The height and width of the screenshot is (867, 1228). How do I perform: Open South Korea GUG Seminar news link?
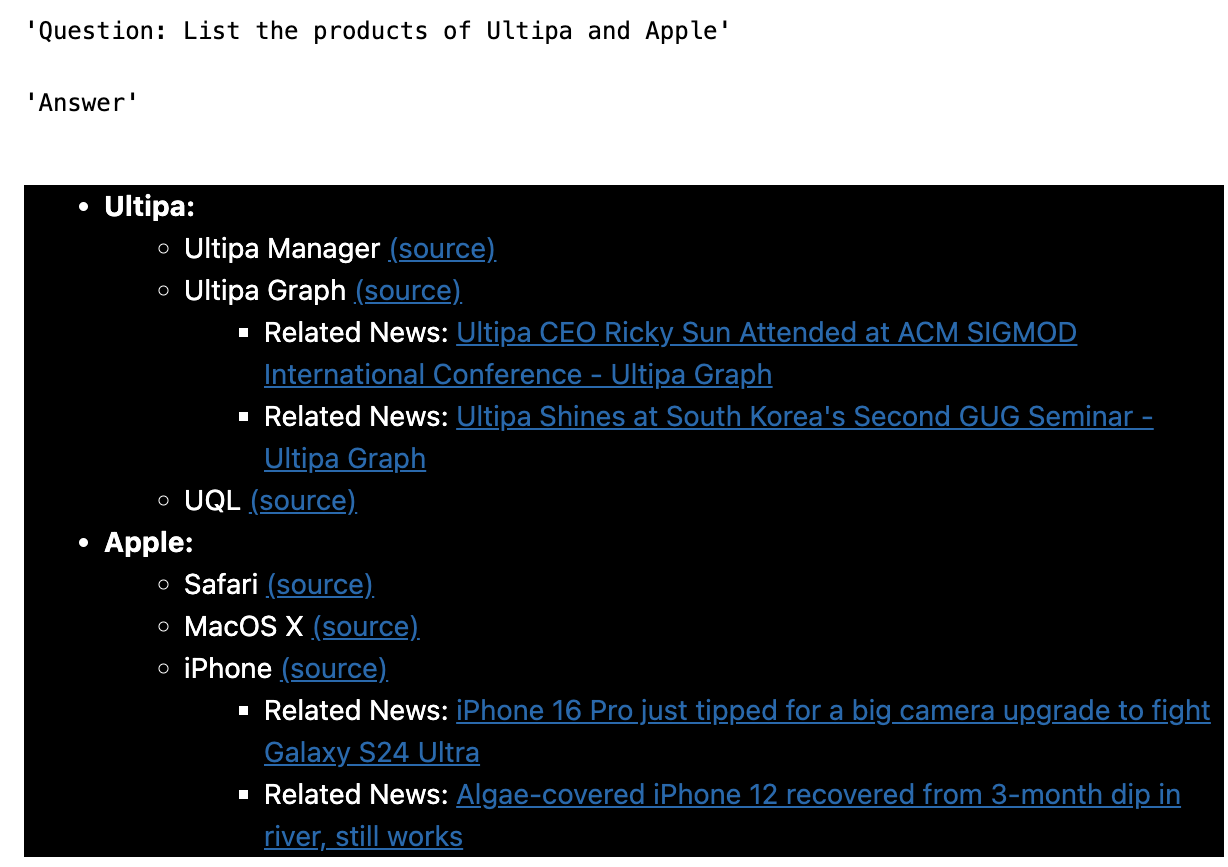point(803,417)
